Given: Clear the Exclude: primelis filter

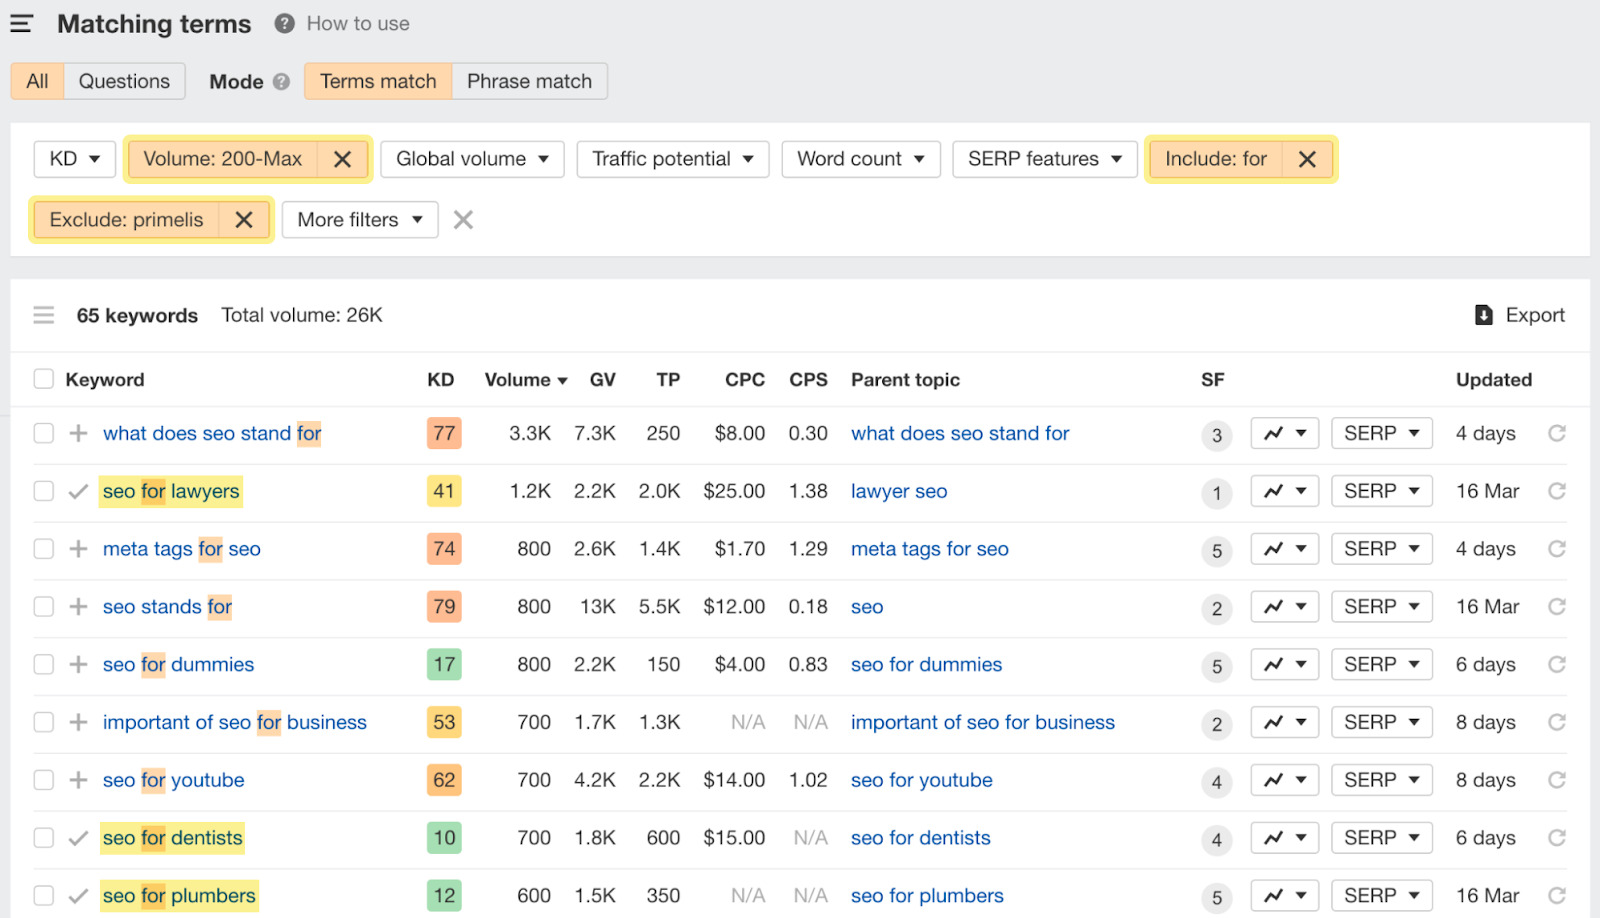Looking at the screenshot, I should pos(243,219).
